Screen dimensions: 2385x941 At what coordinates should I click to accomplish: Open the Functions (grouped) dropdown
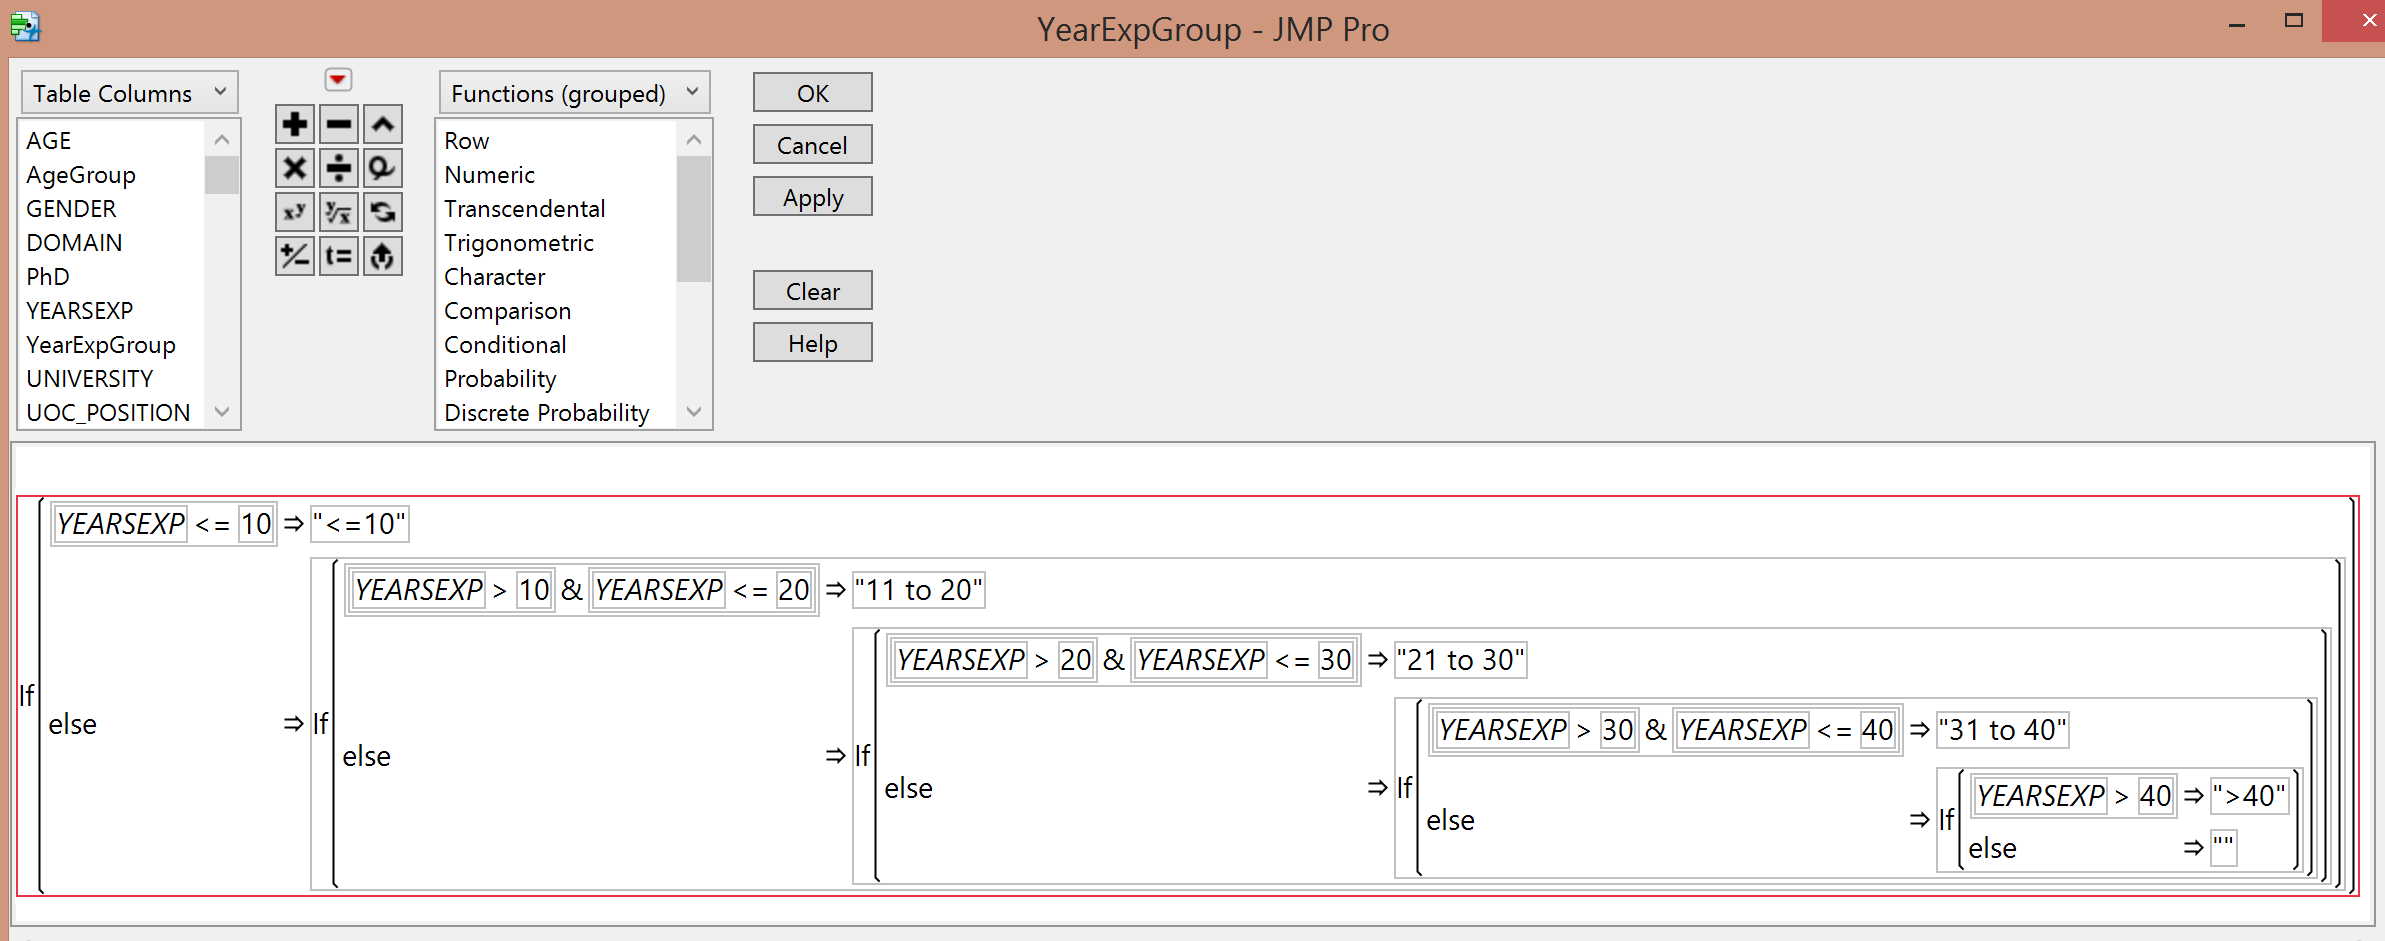575,93
